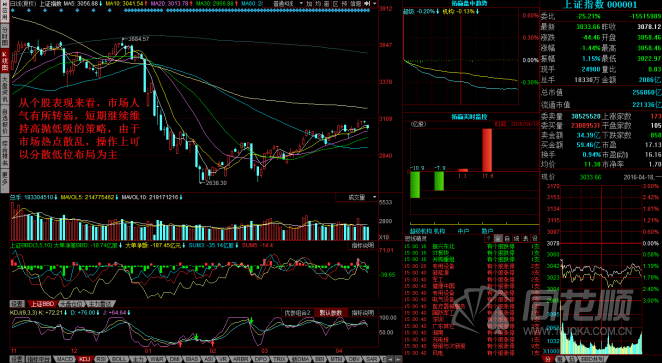
Task: Click the question mark icon in the alert list
Action: tap(488, 238)
